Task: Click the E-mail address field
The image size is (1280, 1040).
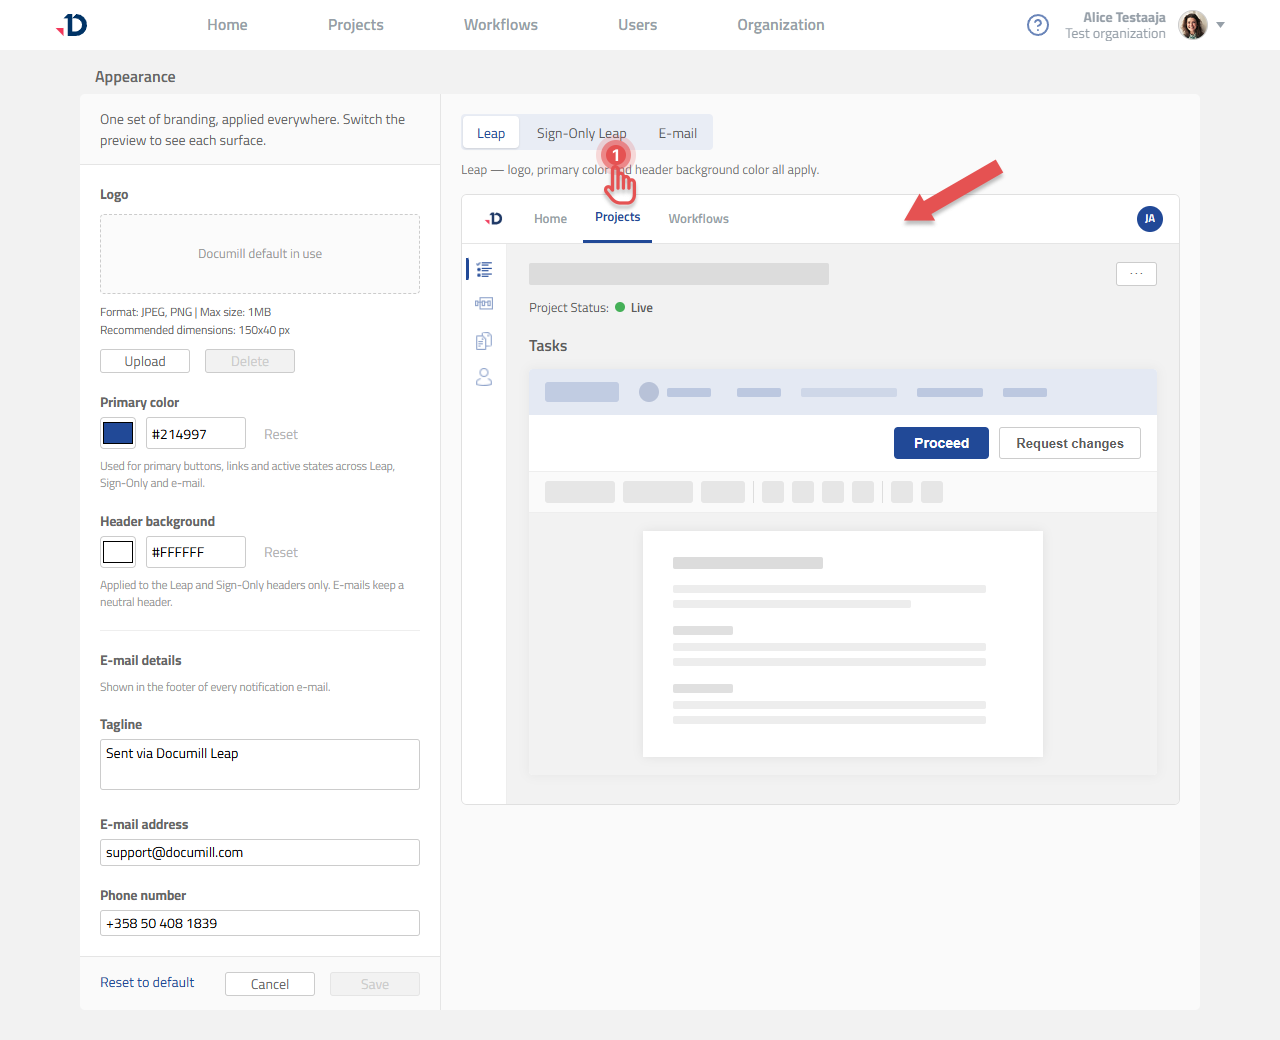Action: (260, 852)
